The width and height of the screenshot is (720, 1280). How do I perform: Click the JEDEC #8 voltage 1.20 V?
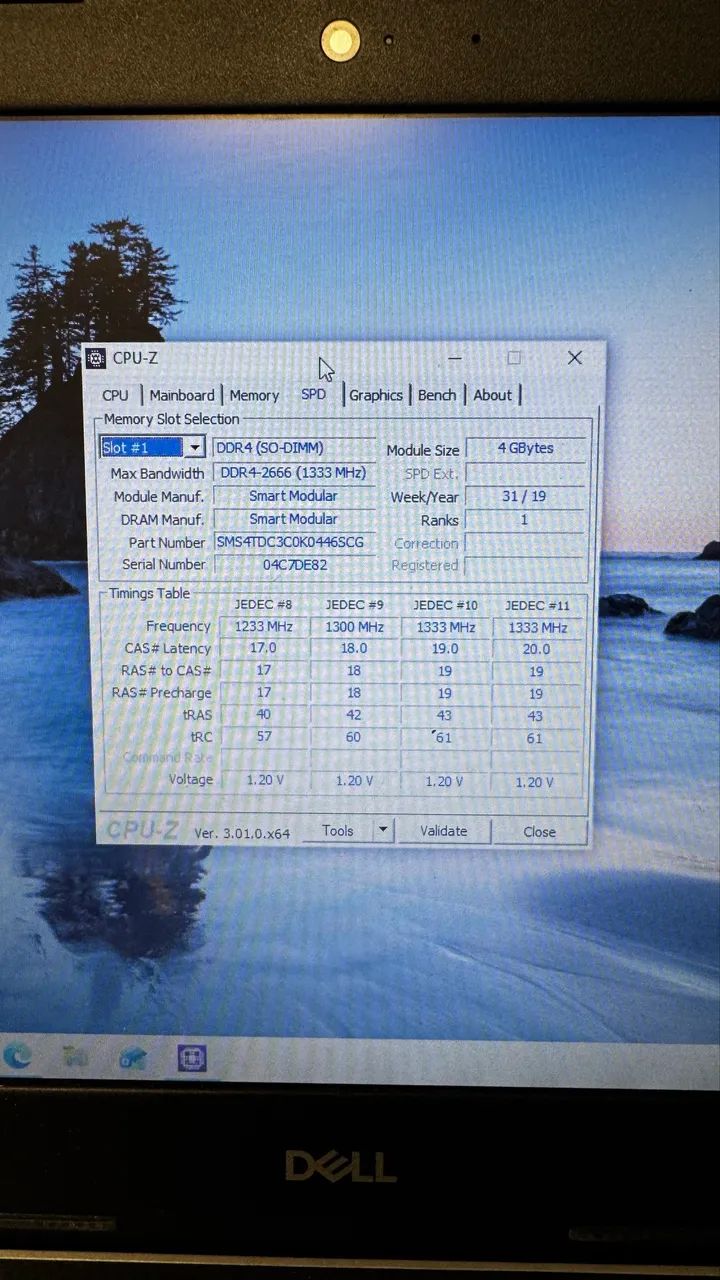[264, 781]
